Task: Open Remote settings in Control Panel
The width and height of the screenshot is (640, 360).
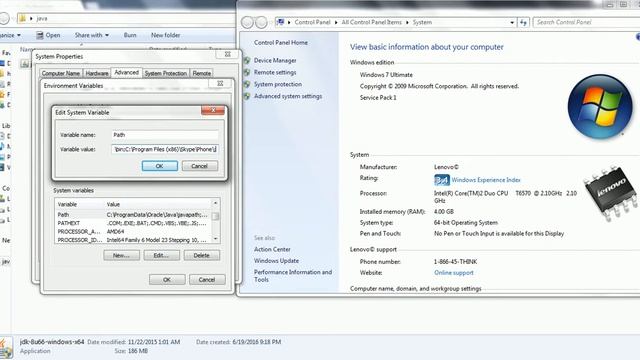Action: pos(275,72)
